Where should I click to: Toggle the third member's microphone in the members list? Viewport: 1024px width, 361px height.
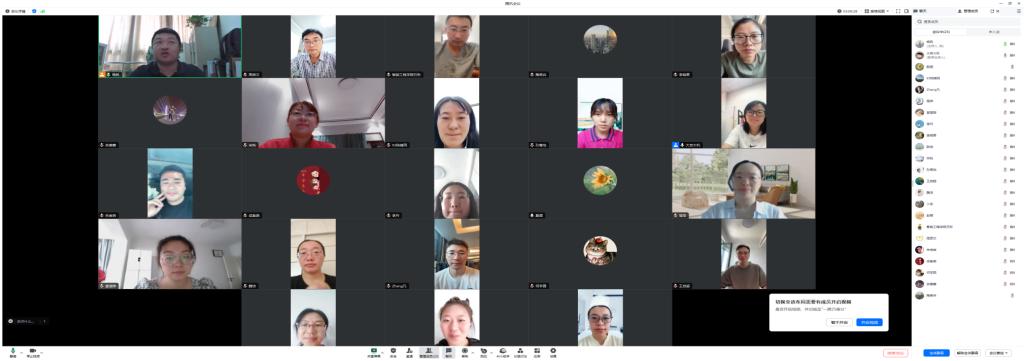(x=1005, y=67)
